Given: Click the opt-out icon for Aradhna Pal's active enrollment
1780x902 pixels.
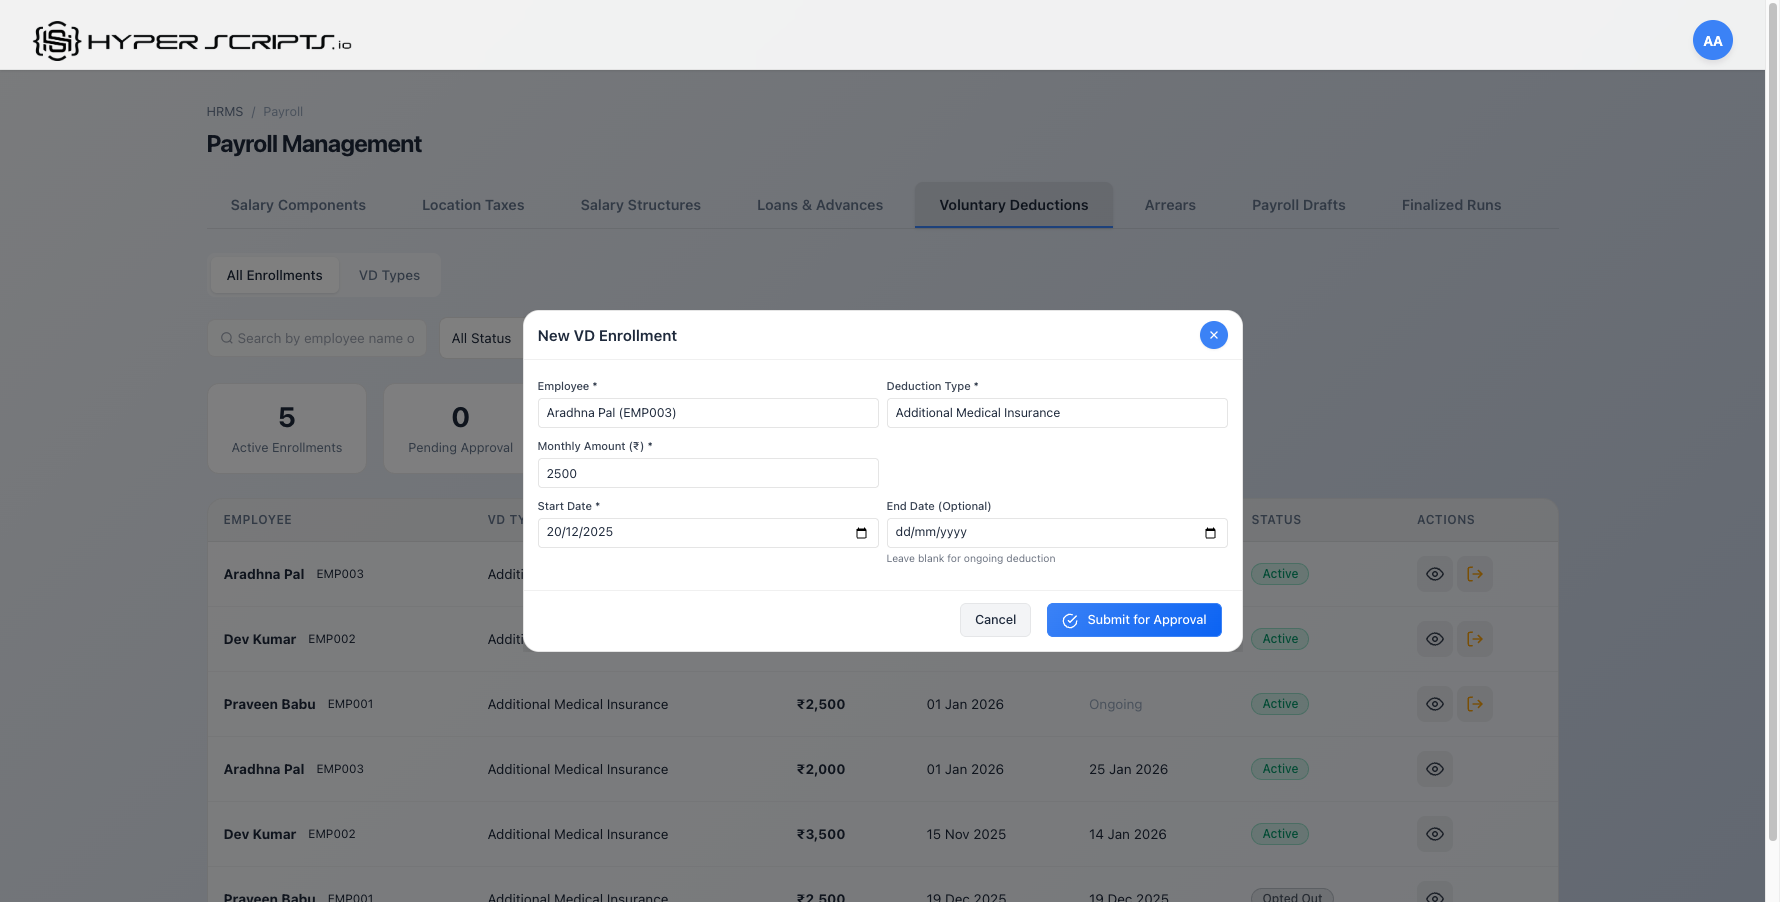Looking at the screenshot, I should click(1475, 574).
